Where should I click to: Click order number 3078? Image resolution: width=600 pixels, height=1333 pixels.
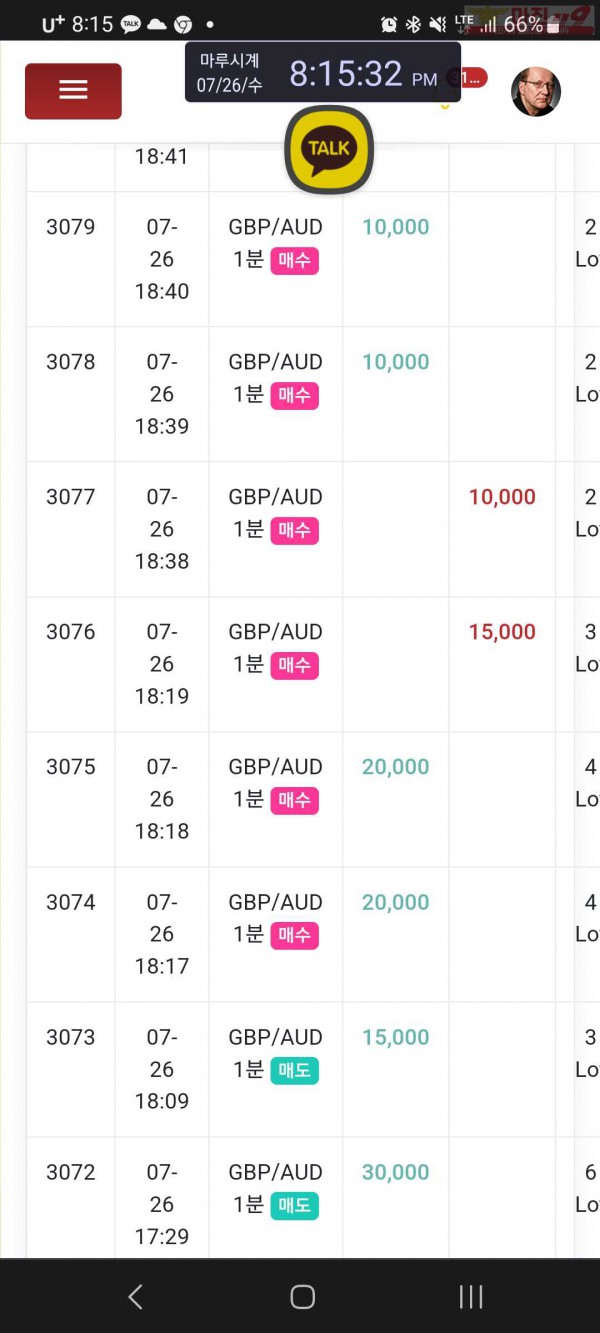pos(71,362)
